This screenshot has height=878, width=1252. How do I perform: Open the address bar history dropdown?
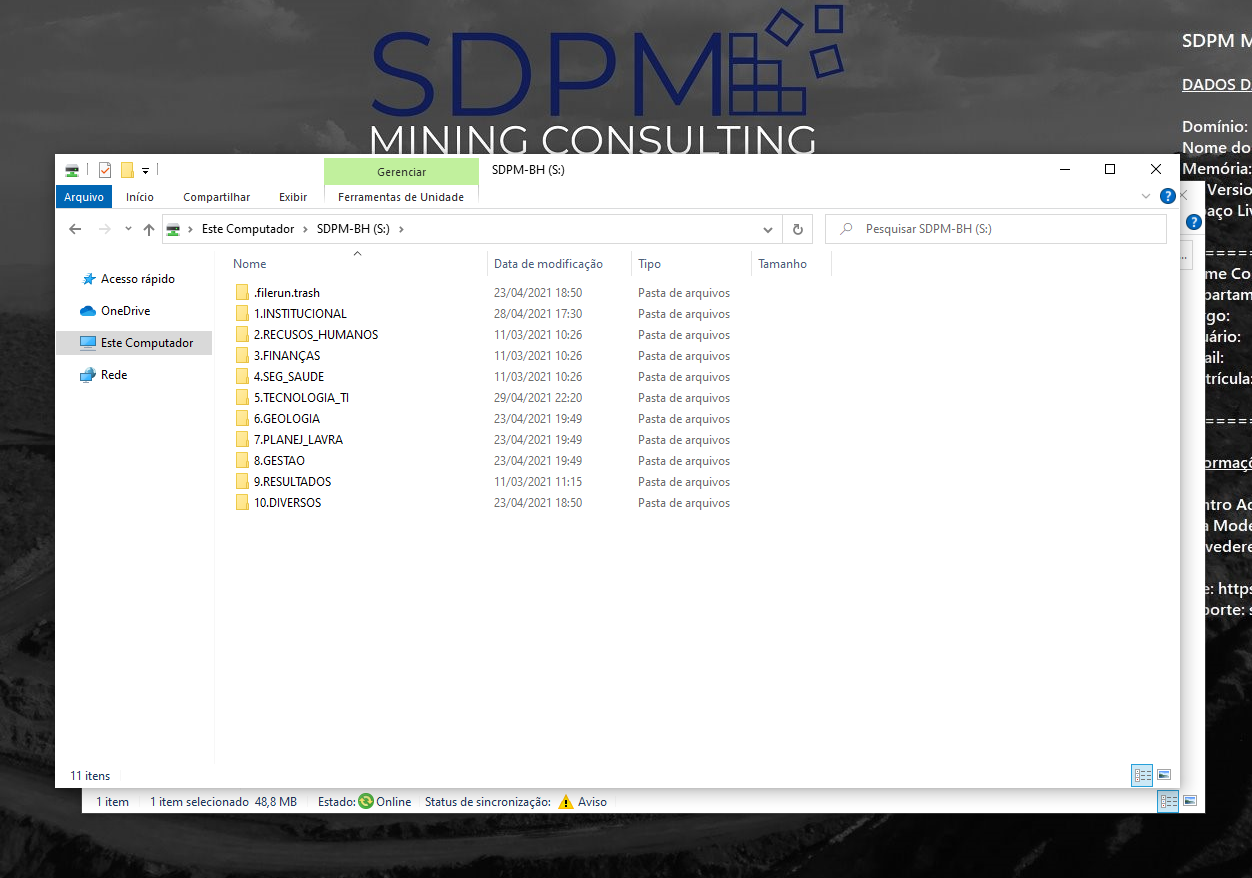point(768,229)
